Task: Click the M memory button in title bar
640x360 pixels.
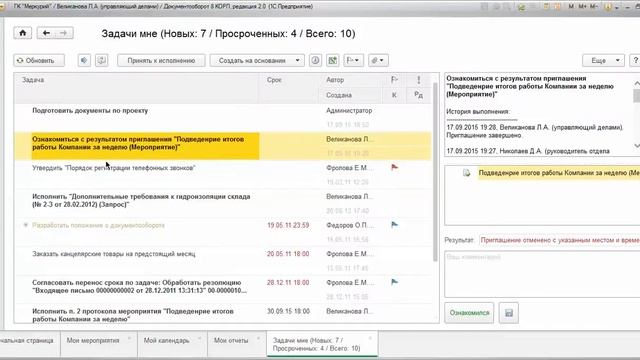Action: 571,7
